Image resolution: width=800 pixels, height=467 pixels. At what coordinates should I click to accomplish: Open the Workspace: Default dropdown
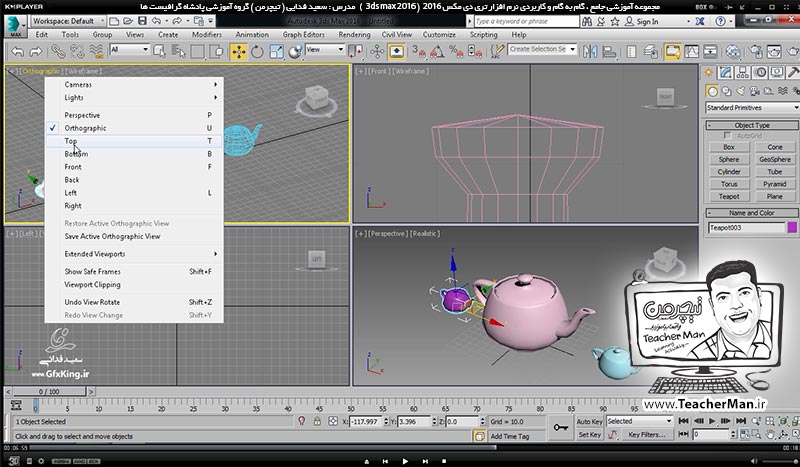pos(68,21)
